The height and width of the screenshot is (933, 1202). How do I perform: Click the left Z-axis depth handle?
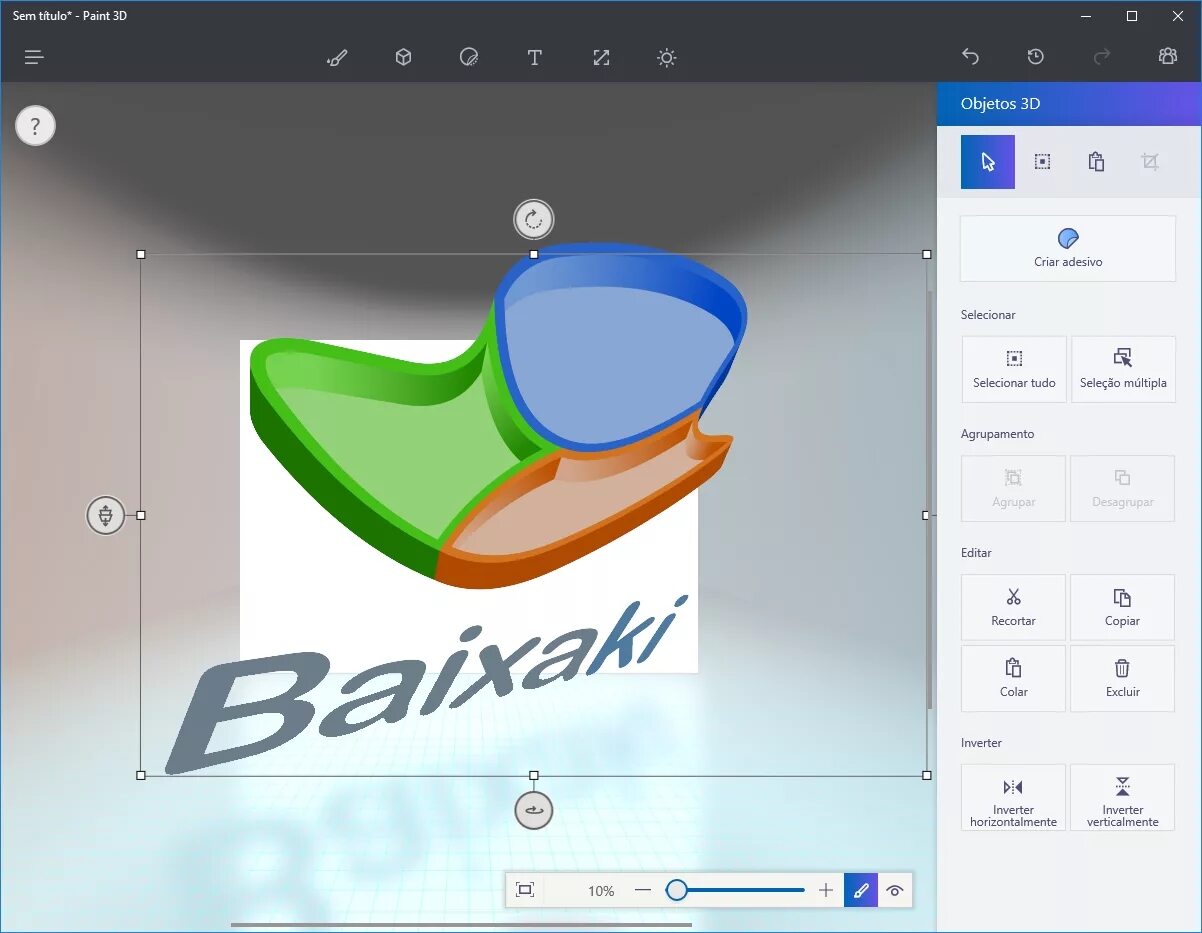[x=105, y=515]
